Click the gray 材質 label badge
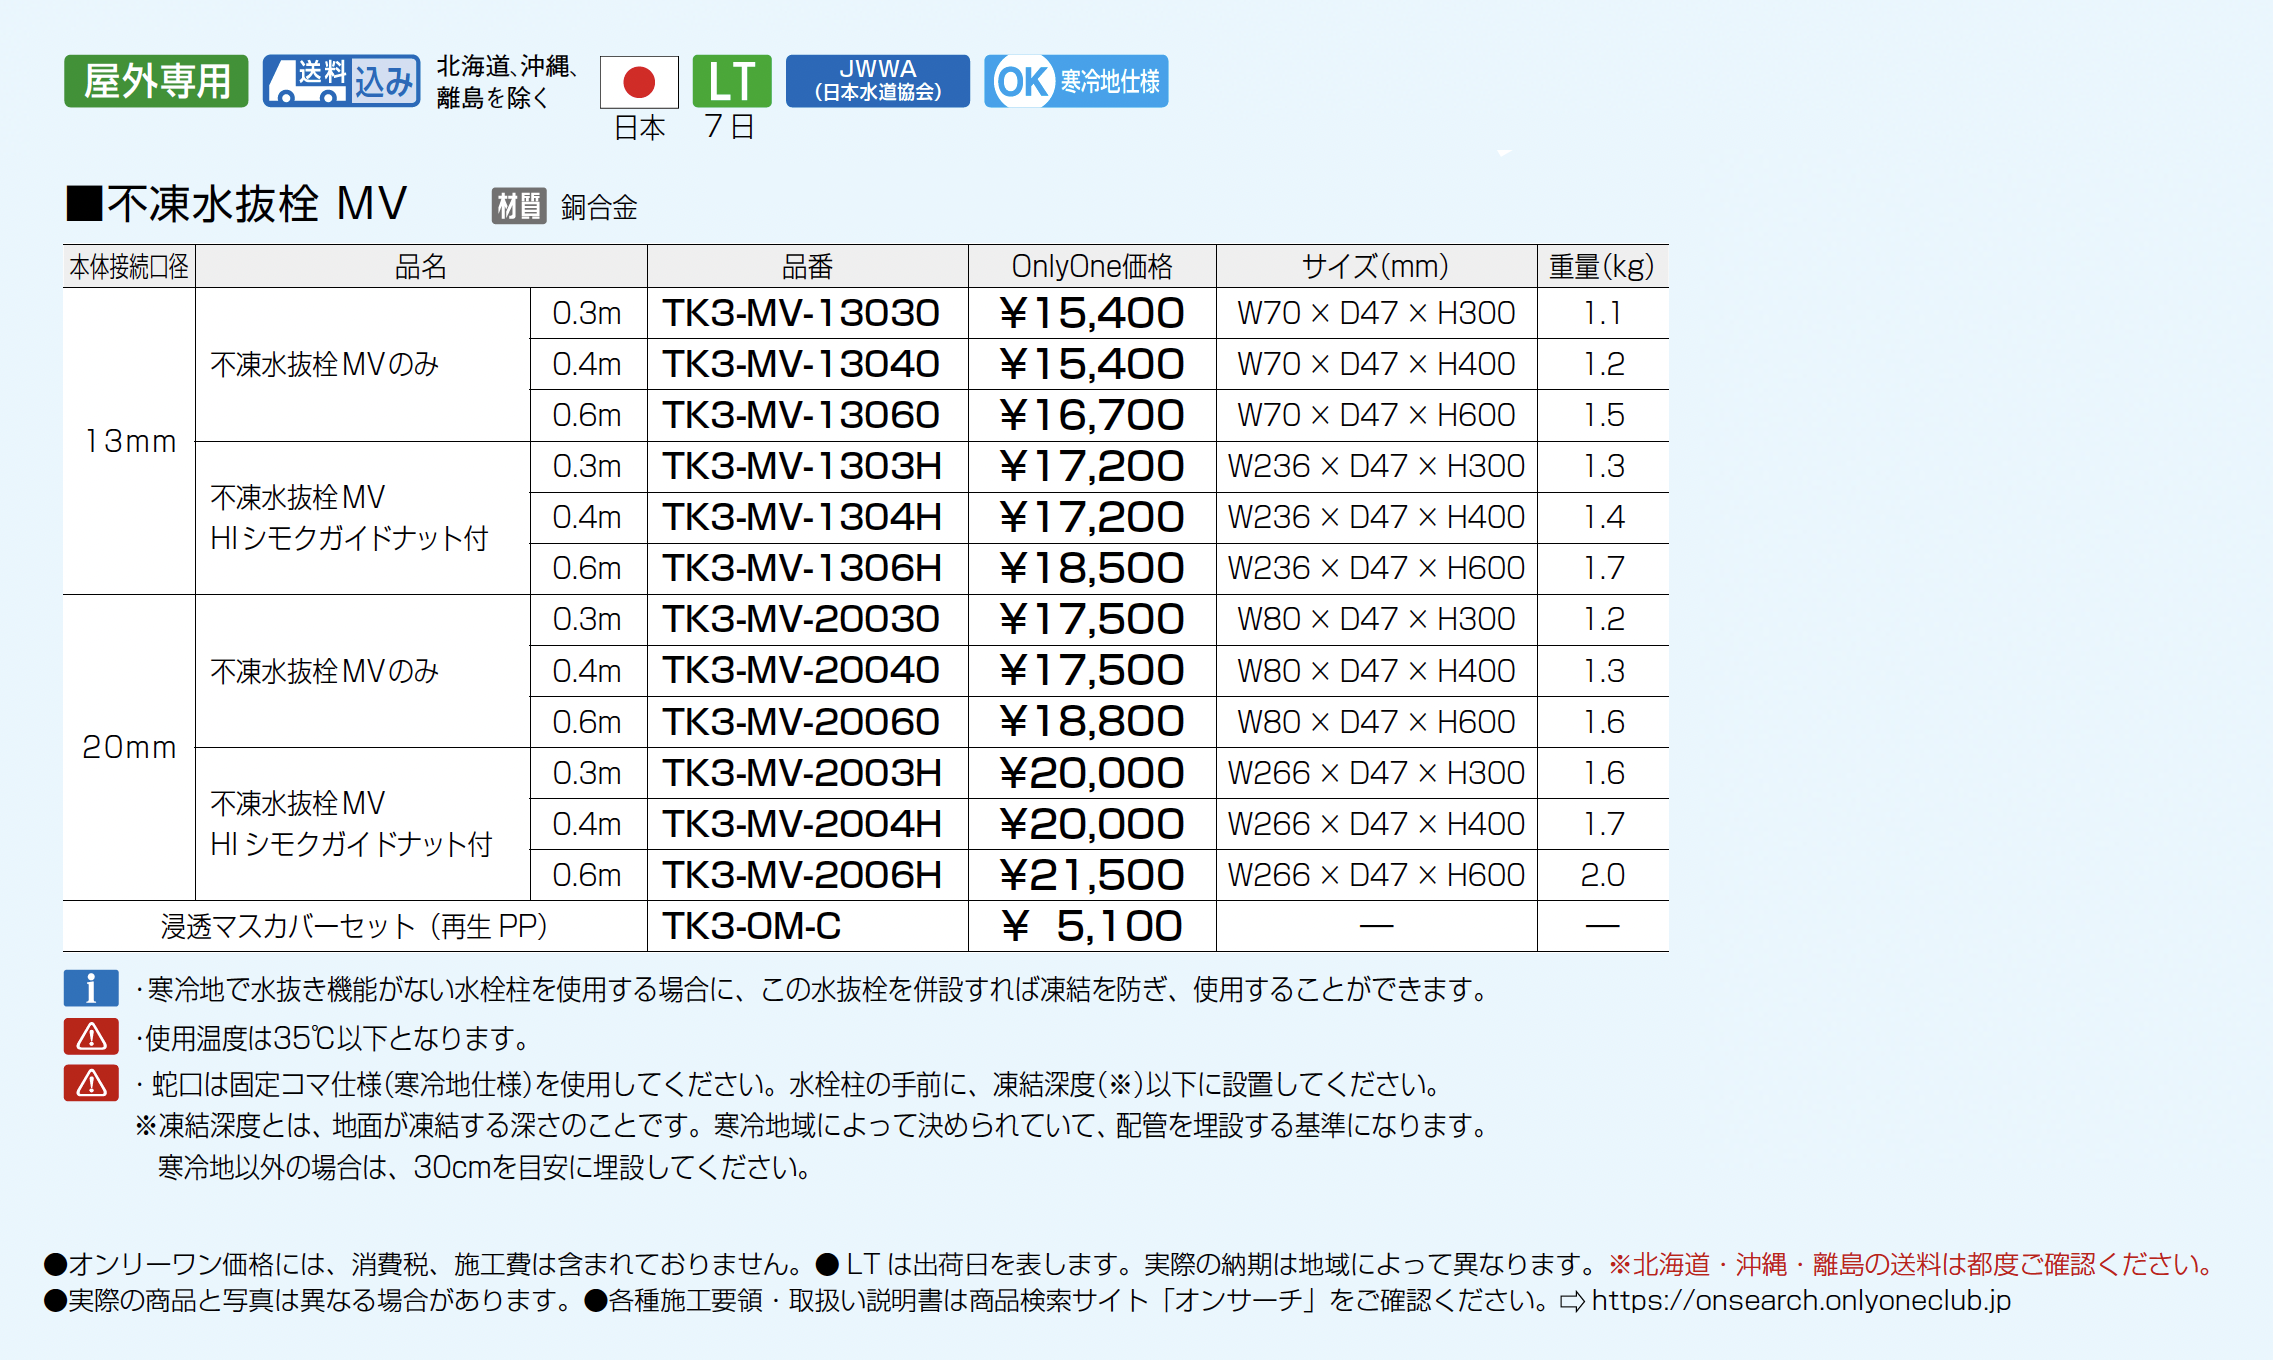 pyautogui.click(x=518, y=207)
